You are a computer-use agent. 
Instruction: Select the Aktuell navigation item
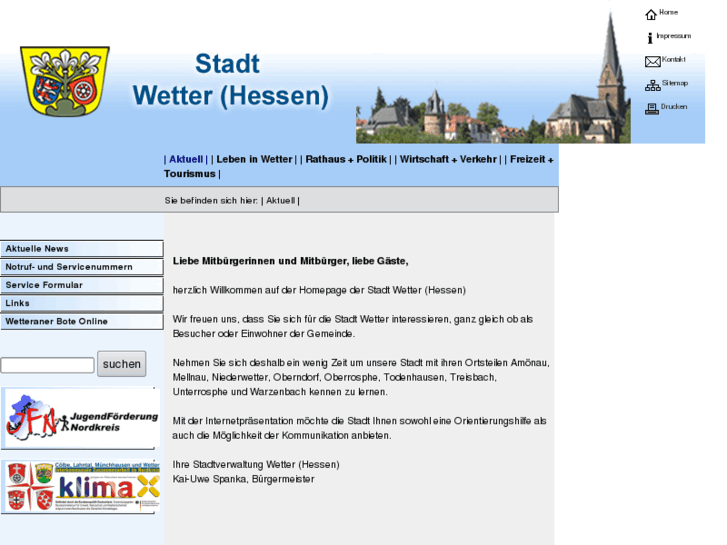click(186, 159)
